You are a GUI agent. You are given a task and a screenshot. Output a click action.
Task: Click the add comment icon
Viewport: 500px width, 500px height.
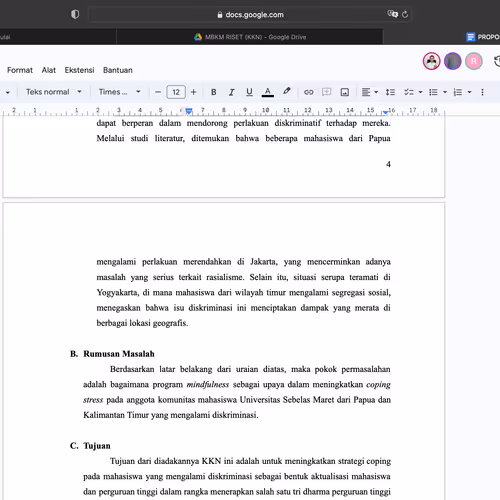[327, 92]
